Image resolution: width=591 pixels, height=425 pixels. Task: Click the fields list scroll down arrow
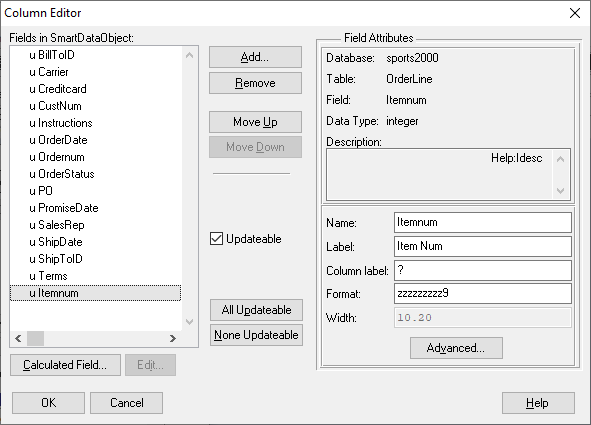pos(190,322)
